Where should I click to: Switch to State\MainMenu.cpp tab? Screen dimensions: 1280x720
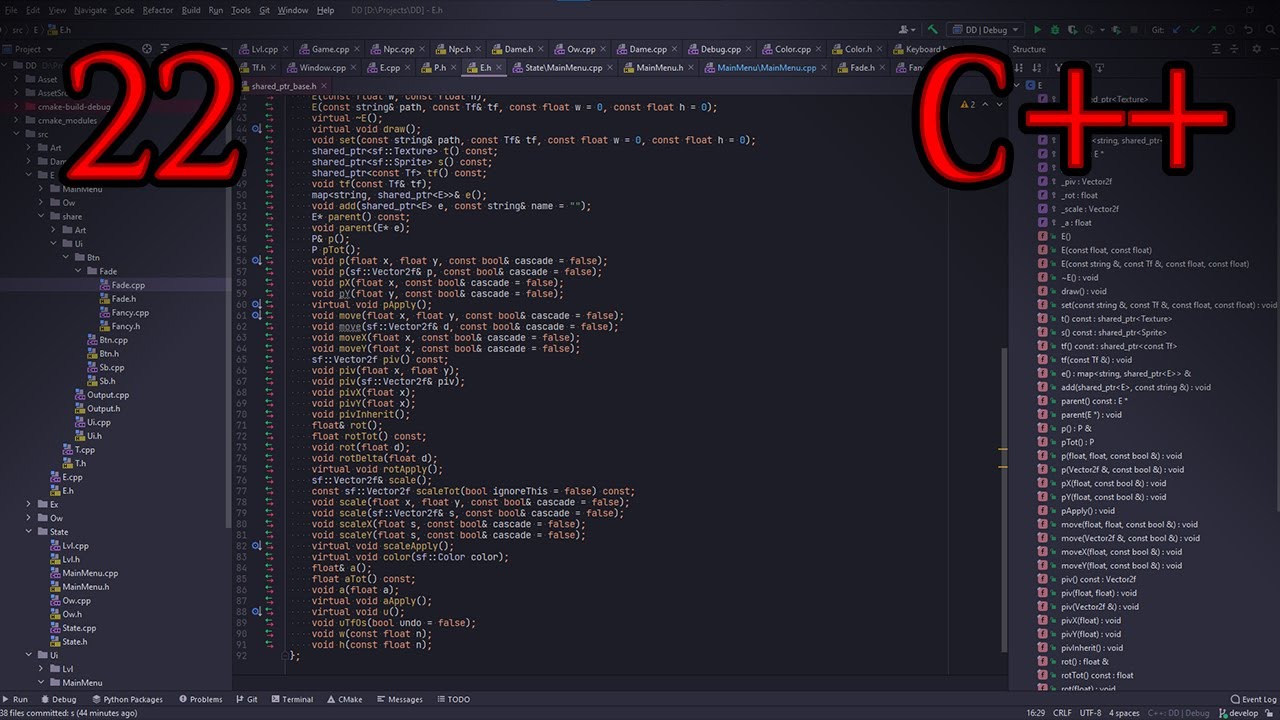click(564, 68)
